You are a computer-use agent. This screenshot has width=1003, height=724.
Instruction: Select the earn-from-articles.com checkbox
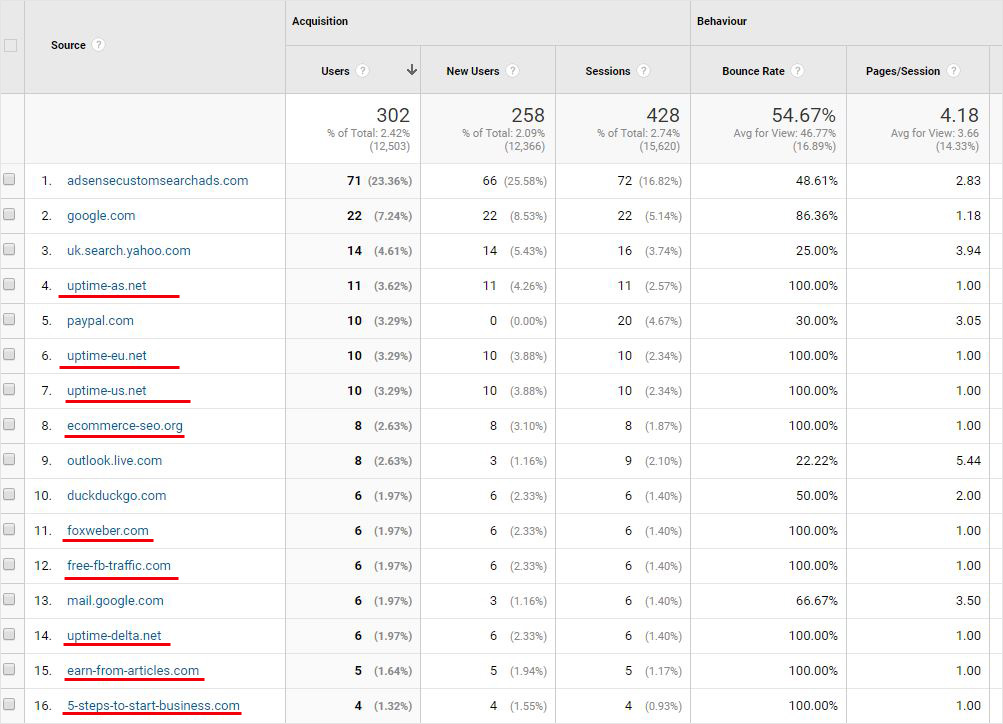click(9, 669)
